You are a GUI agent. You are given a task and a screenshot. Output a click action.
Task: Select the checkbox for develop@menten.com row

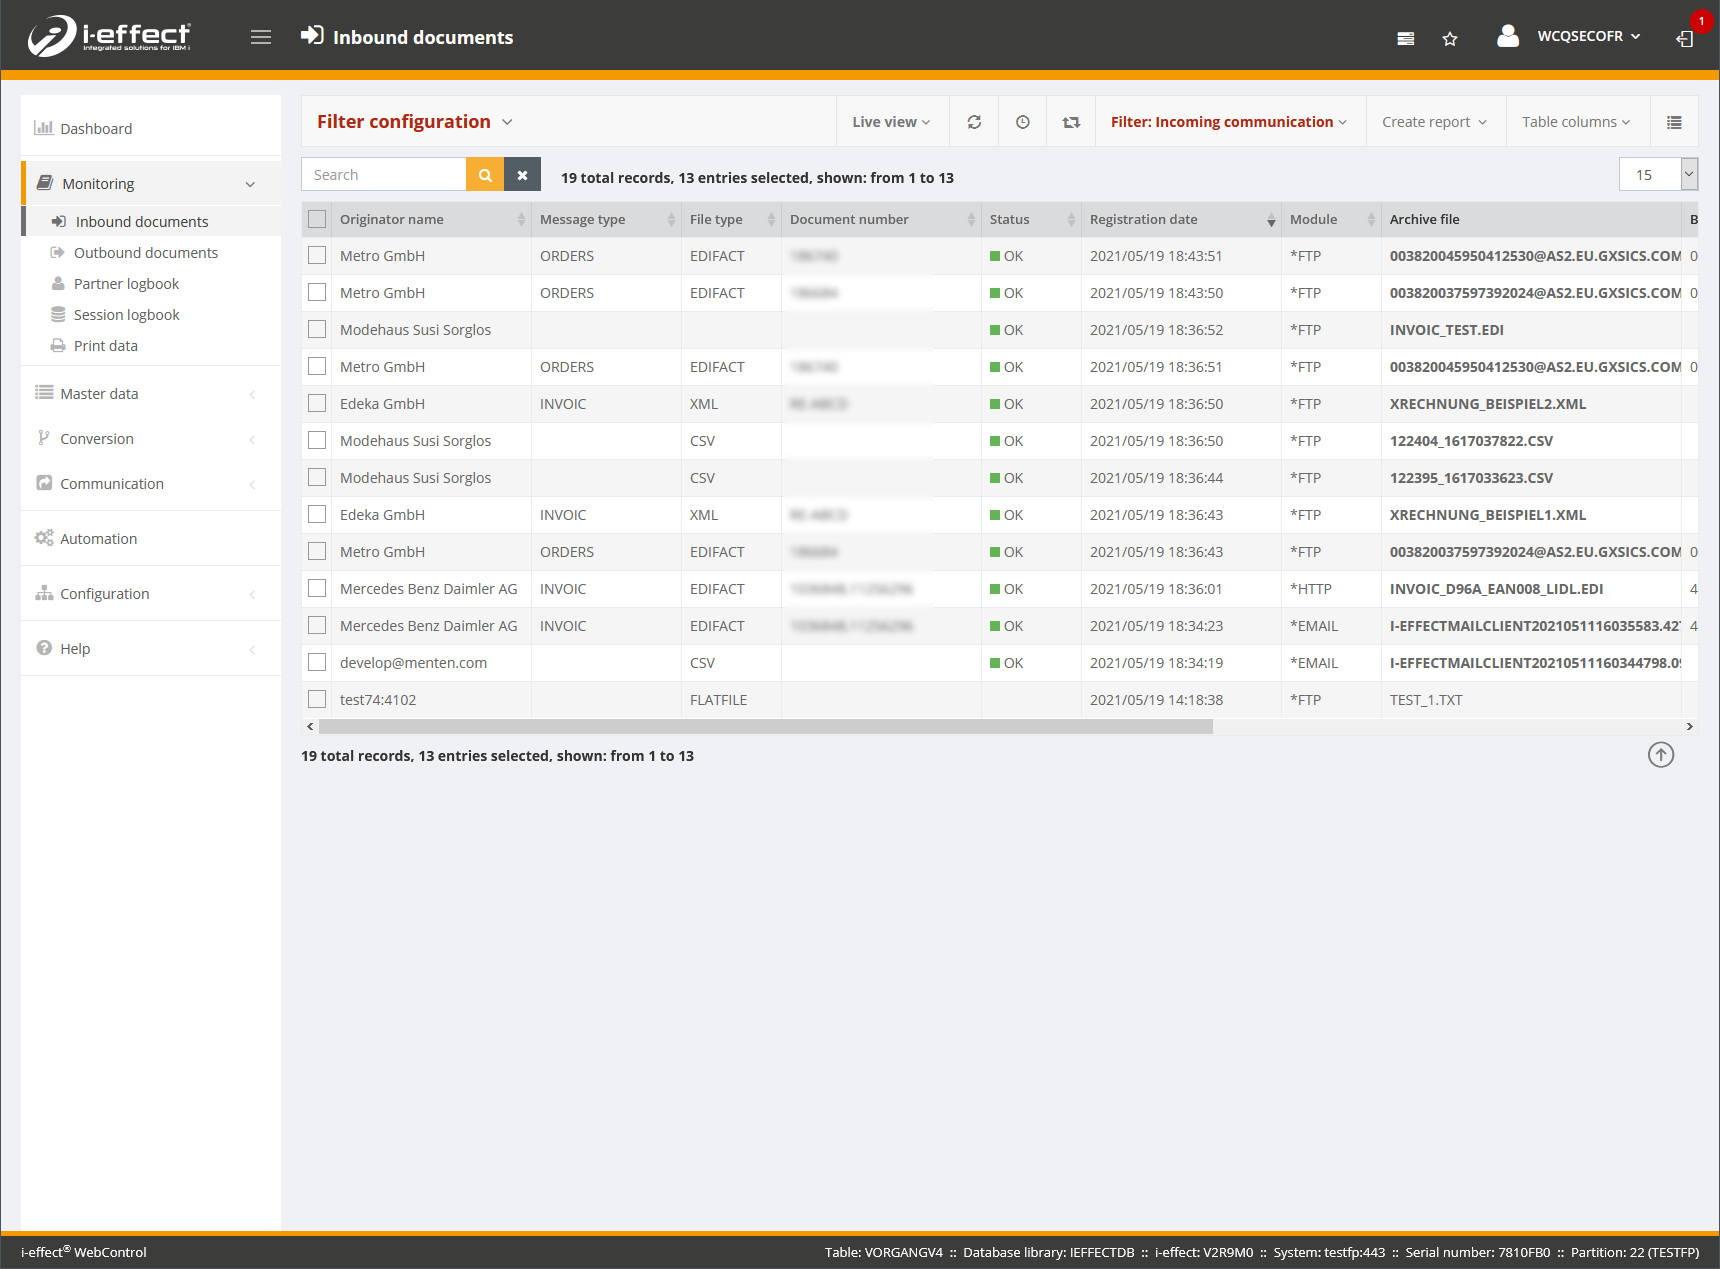(x=317, y=662)
